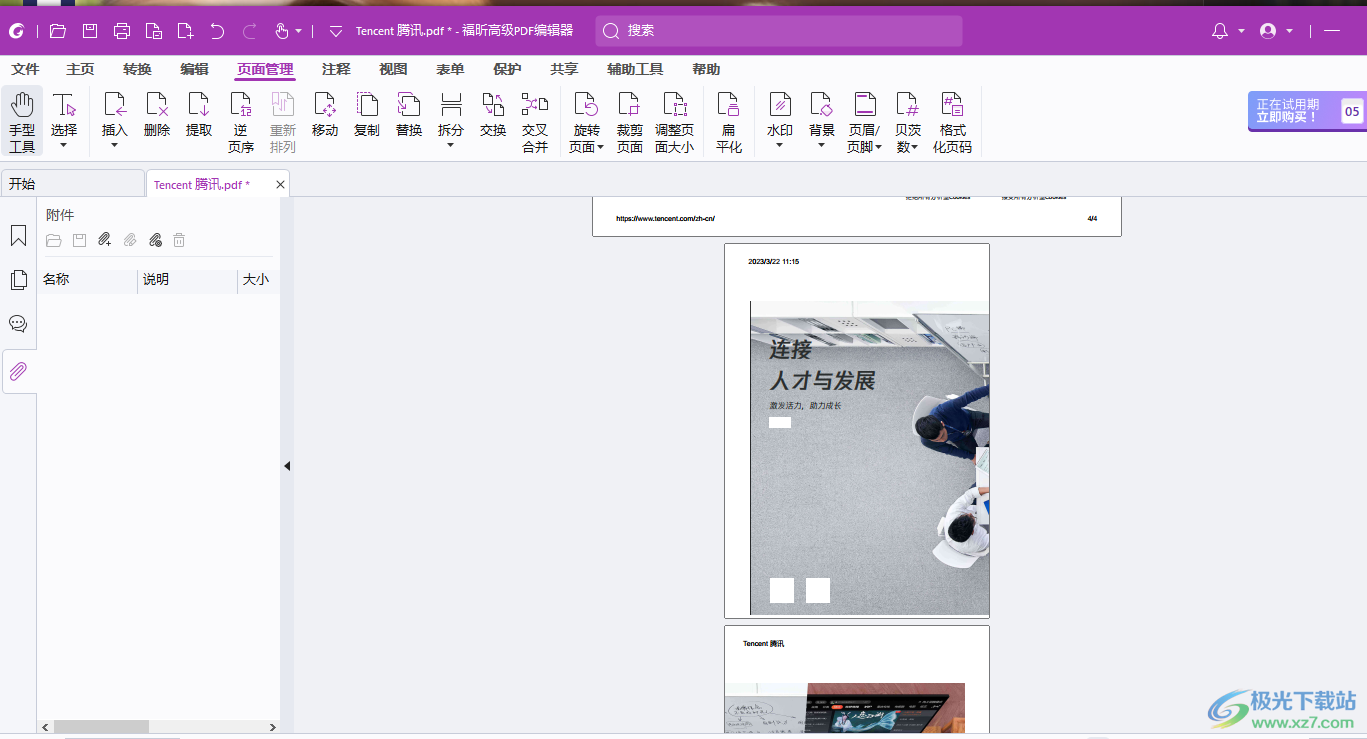This screenshot has height=739, width=1367.
Task: Click the 立即购买 trial purchase button
Action: point(1307,111)
